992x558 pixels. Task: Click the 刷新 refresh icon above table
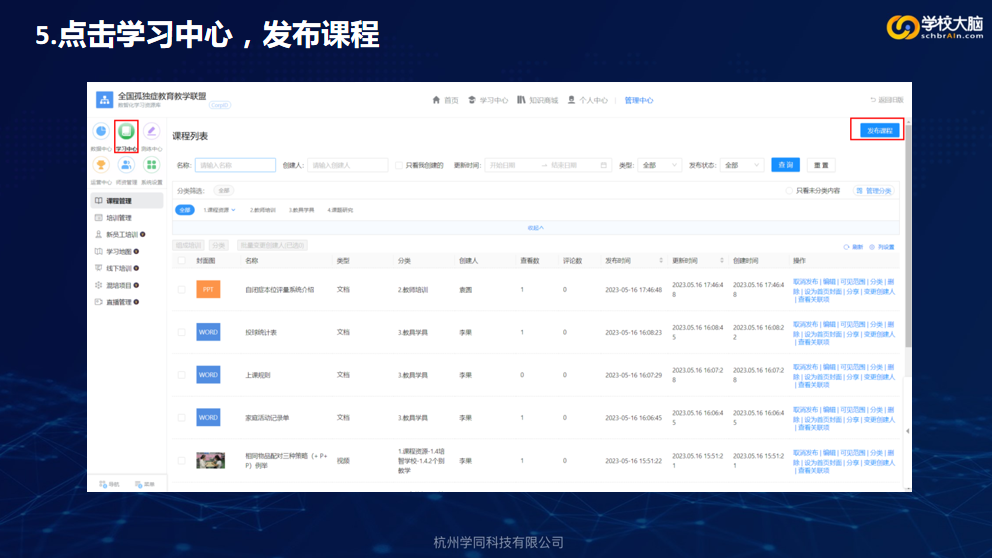pyautogui.click(x=850, y=246)
